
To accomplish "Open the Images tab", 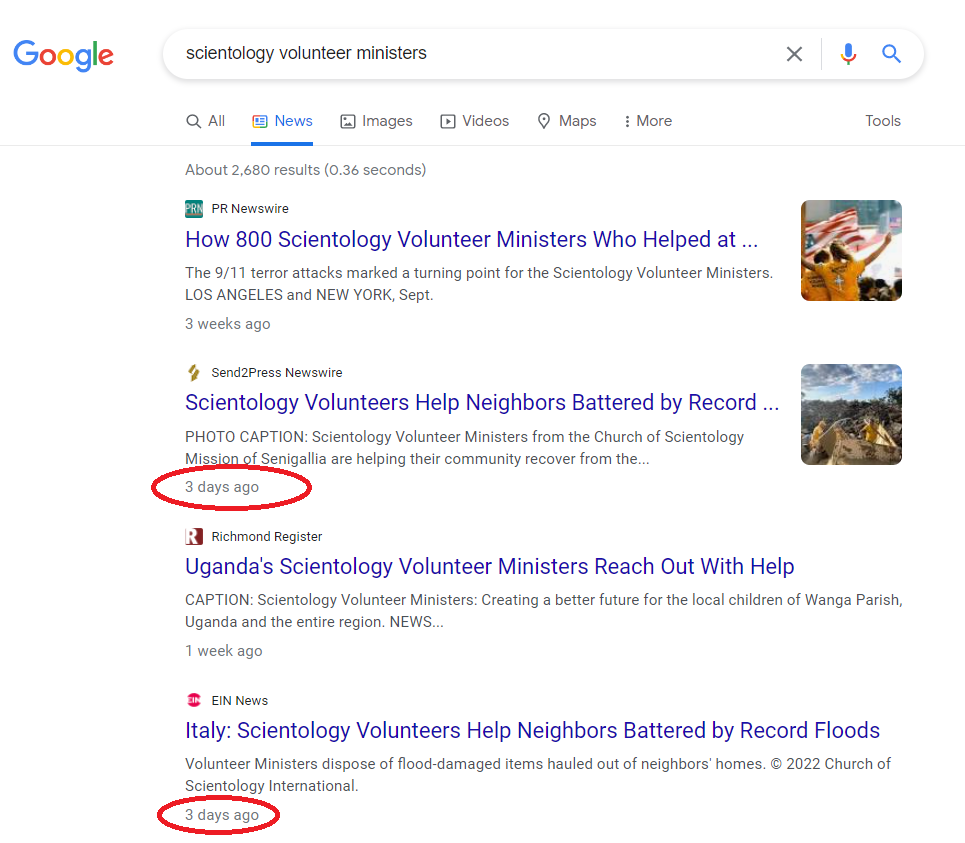I will [x=376, y=121].
